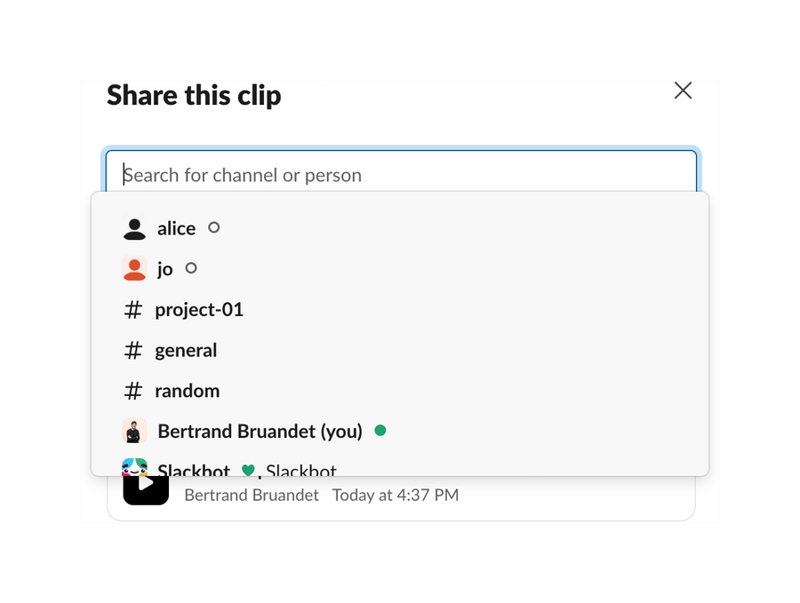Click Bertrand Bruandet's profile picture
The image size is (800, 603).
136,430
